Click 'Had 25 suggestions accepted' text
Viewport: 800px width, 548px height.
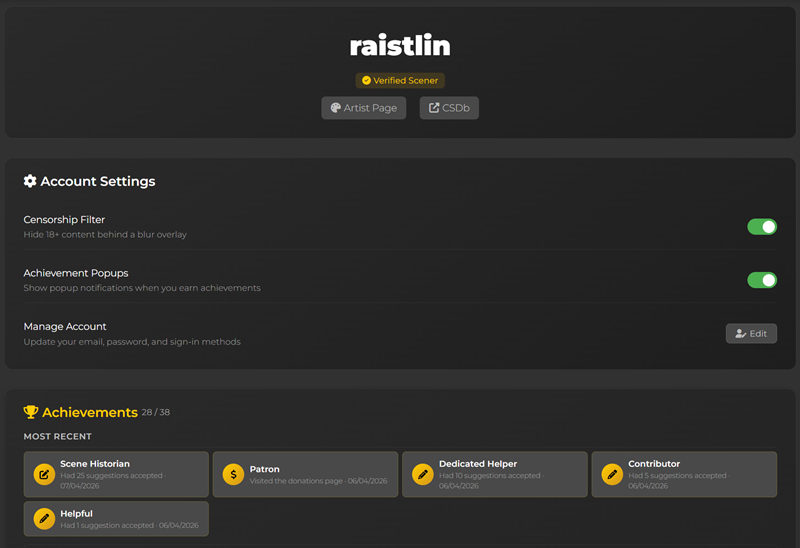pos(111,476)
